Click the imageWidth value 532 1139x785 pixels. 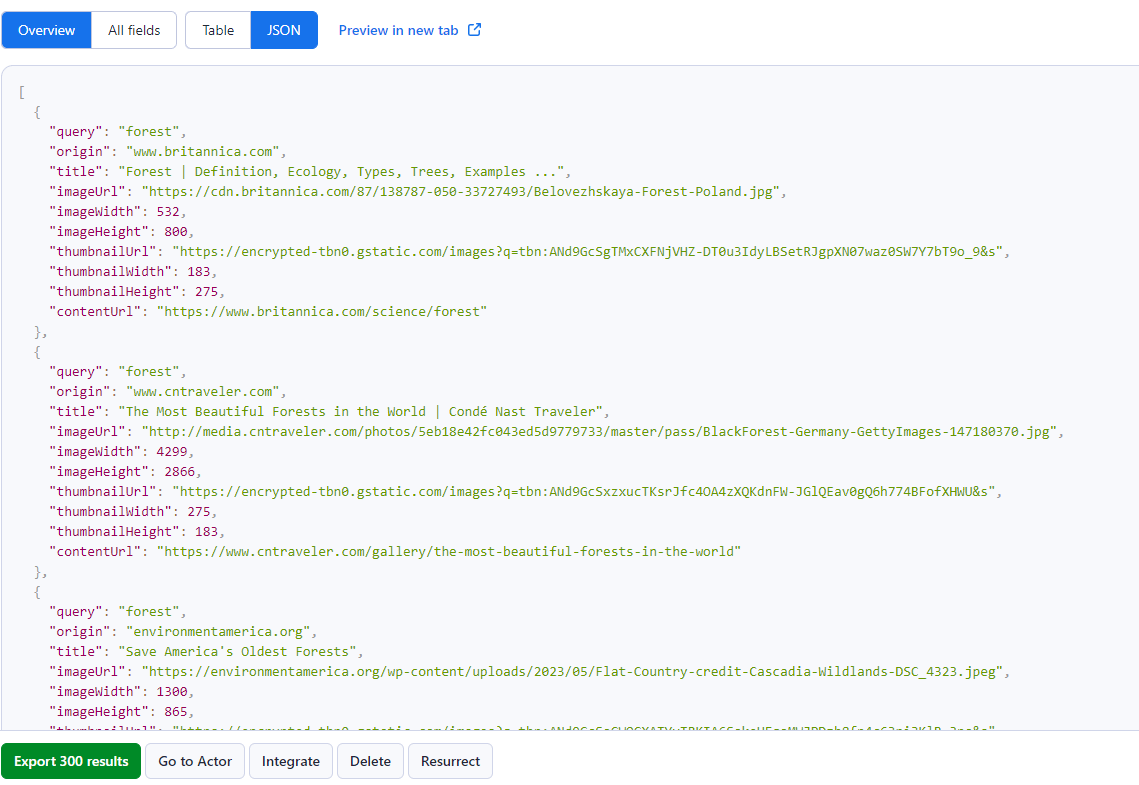pyautogui.click(x=168, y=212)
